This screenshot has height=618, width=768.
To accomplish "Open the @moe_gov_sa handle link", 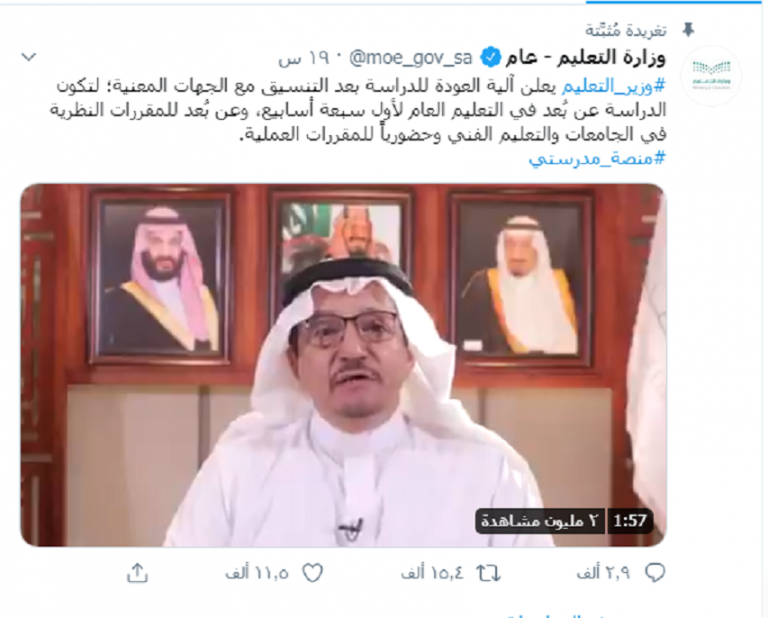I will 410,58.
